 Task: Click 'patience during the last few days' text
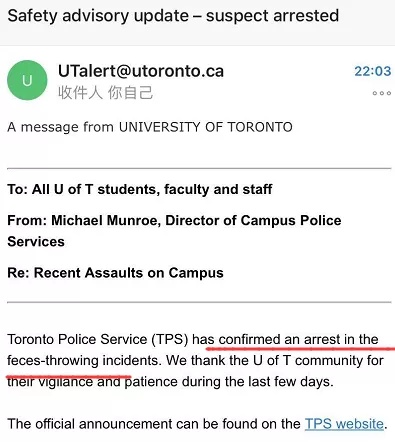click(x=229, y=382)
